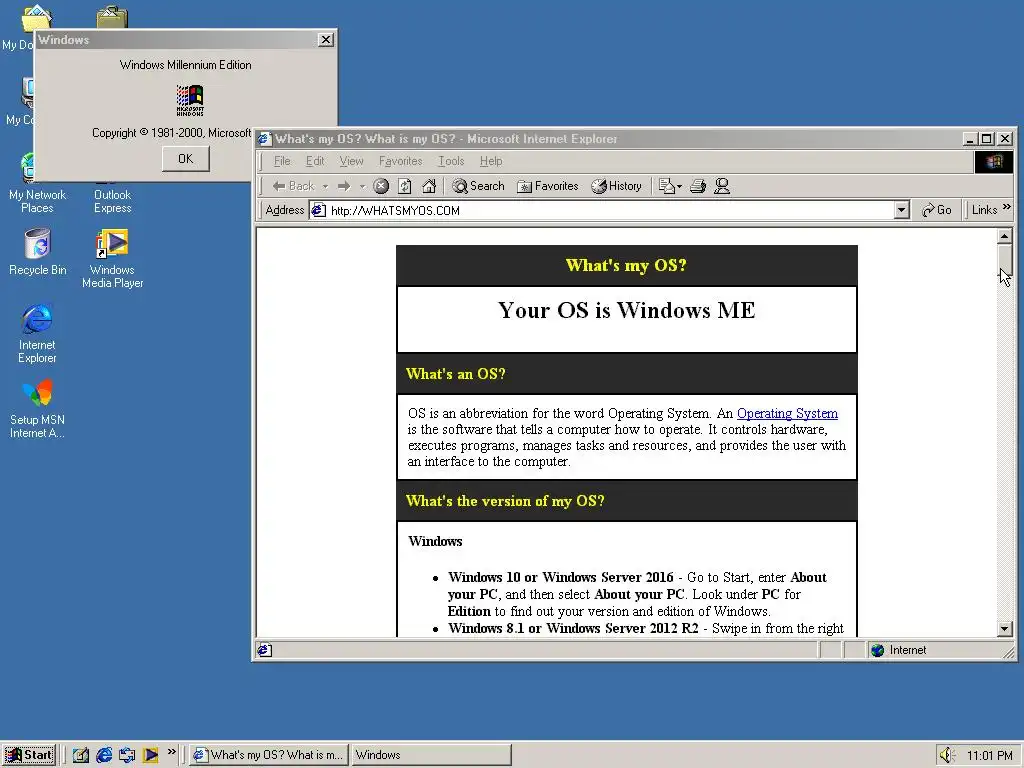Follow the Operating System hyperlink

787,413
